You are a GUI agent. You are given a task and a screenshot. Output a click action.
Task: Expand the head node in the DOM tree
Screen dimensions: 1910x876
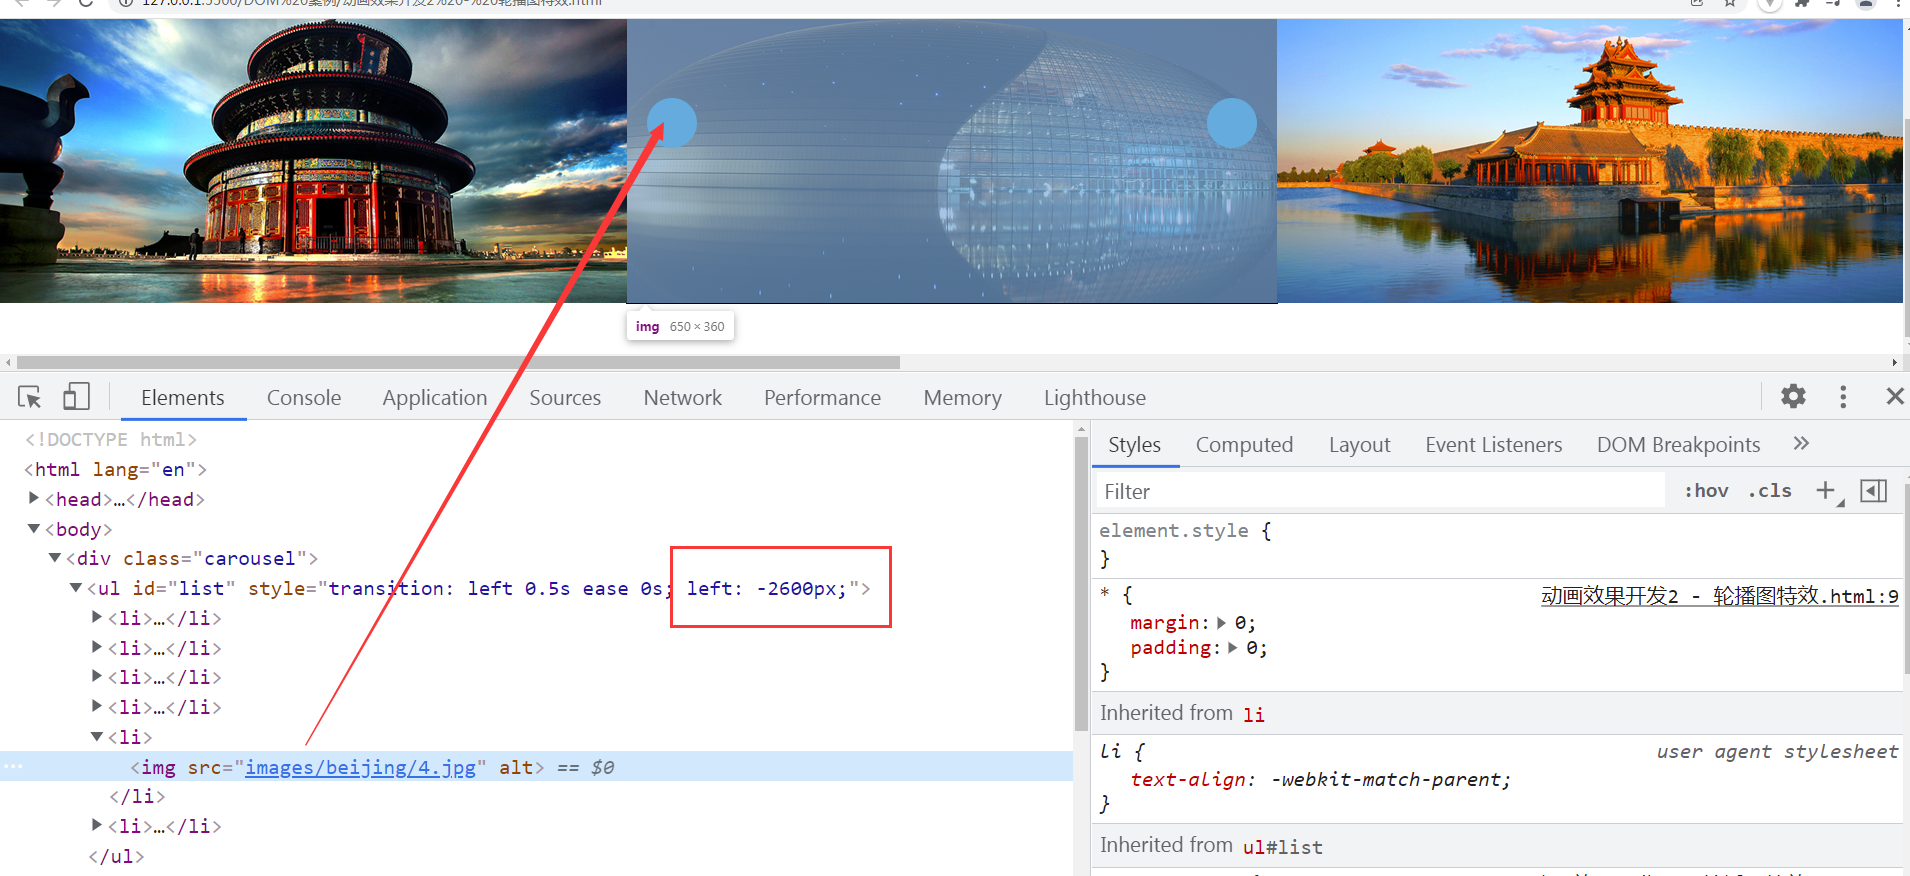pyautogui.click(x=34, y=498)
